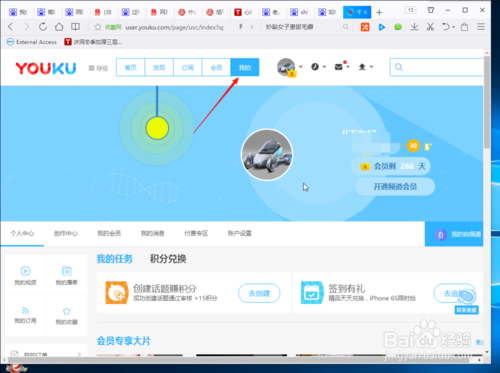Reload the page with the refresh icon

[x=43, y=27]
